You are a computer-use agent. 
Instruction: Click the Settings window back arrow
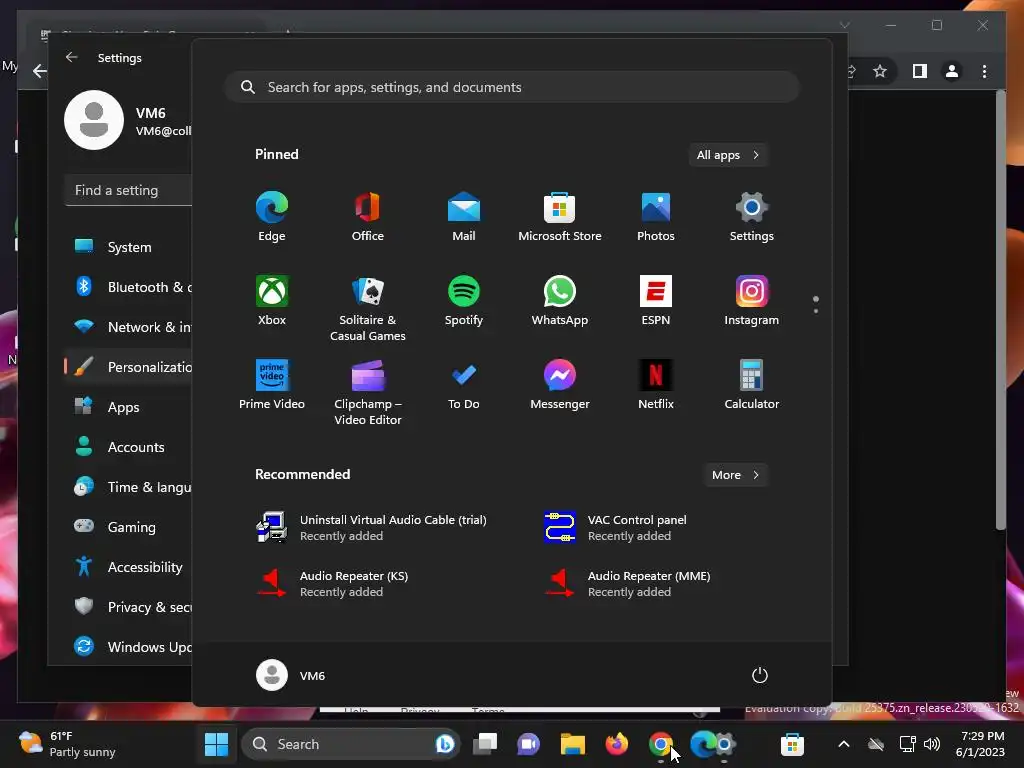(72, 57)
